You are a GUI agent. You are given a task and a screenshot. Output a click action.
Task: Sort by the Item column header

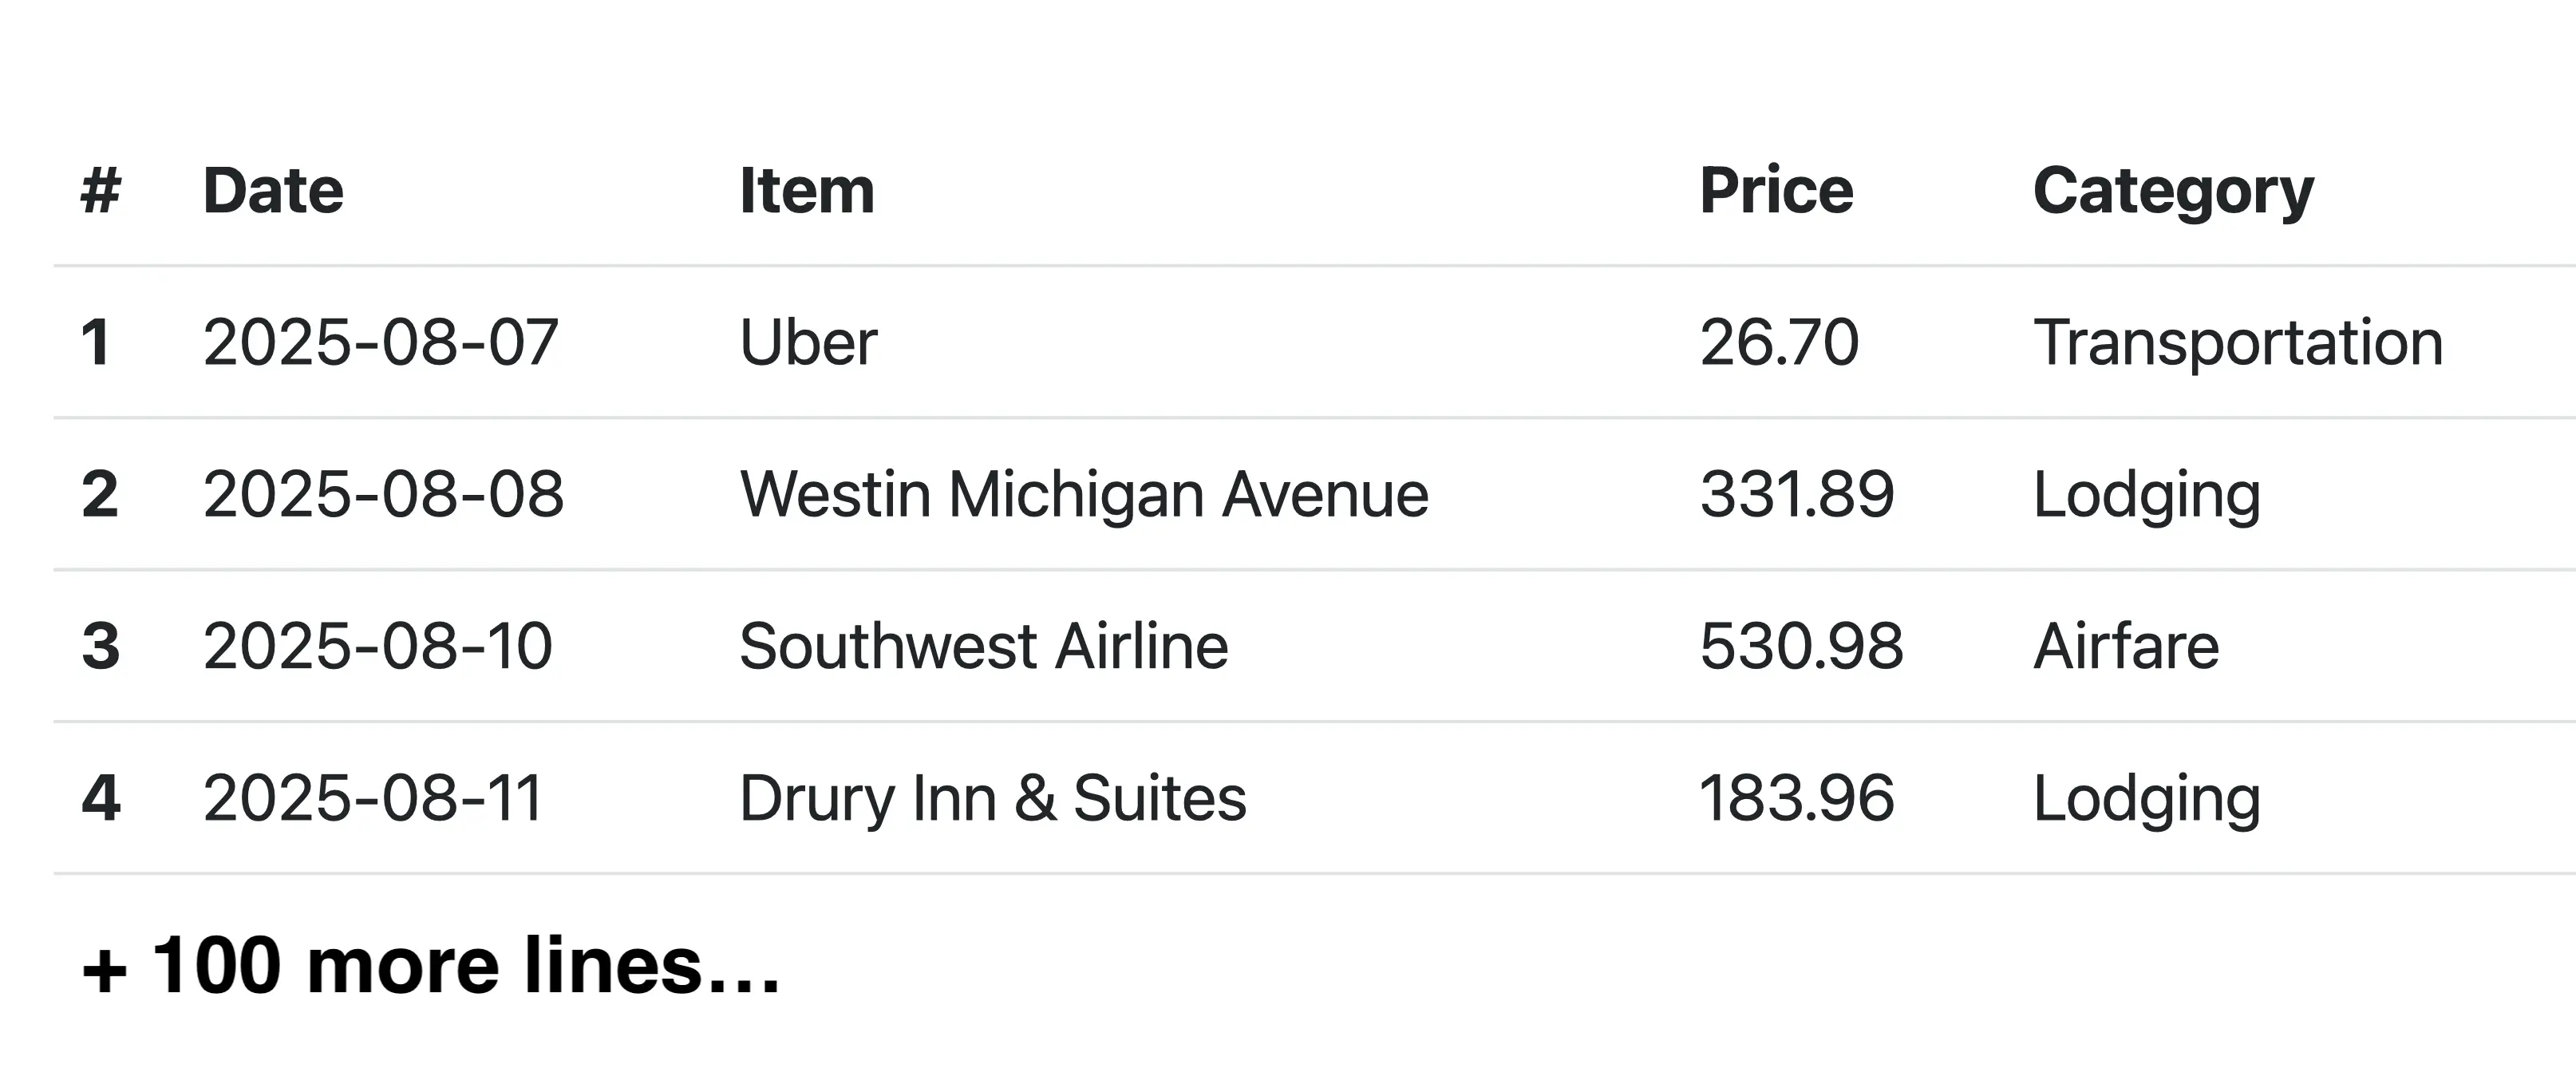point(807,190)
